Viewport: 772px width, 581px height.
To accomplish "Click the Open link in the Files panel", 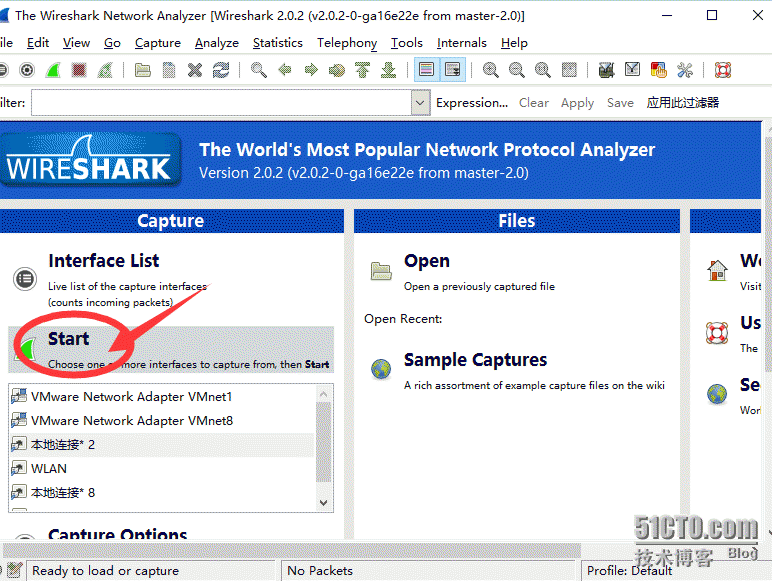I will point(426,261).
